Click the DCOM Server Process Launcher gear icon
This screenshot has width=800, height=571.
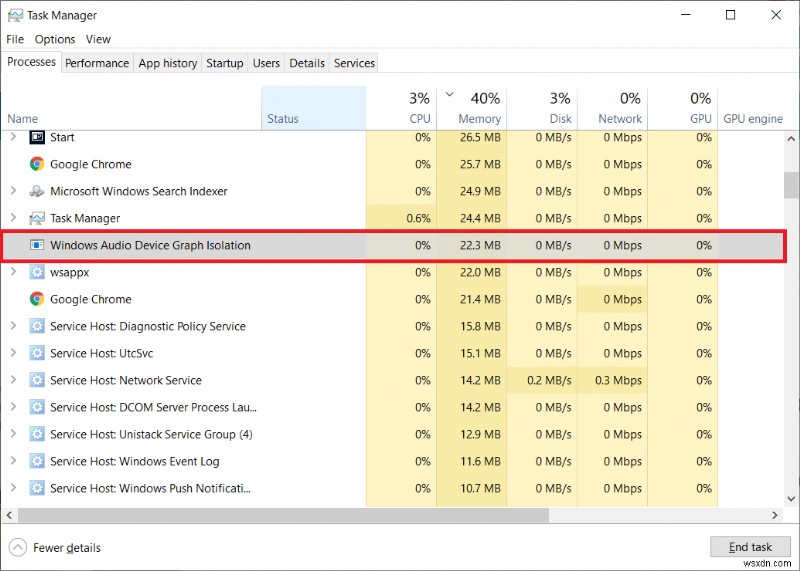point(37,407)
